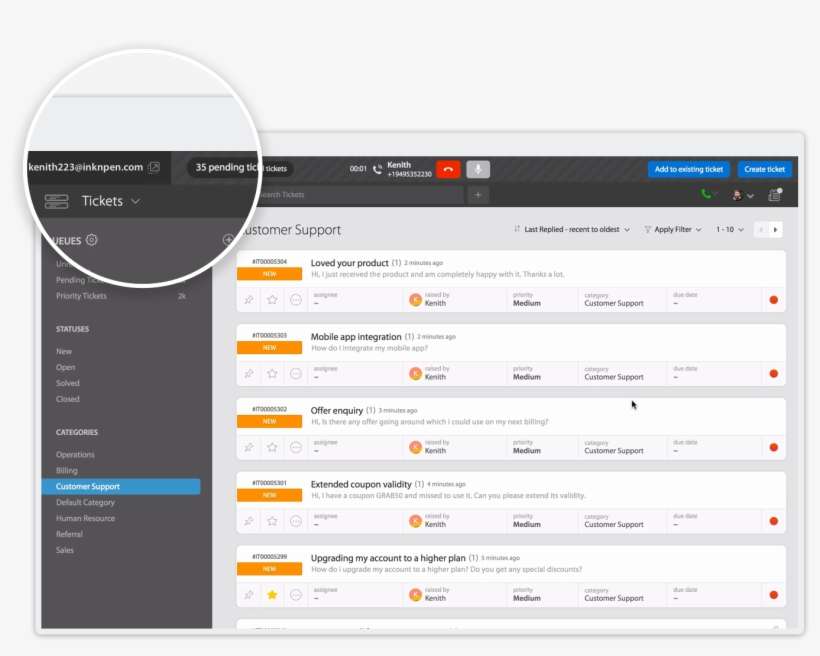
Task: Pin the 'Extended coupon validity' ticket
Action: [x=249, y=521]
